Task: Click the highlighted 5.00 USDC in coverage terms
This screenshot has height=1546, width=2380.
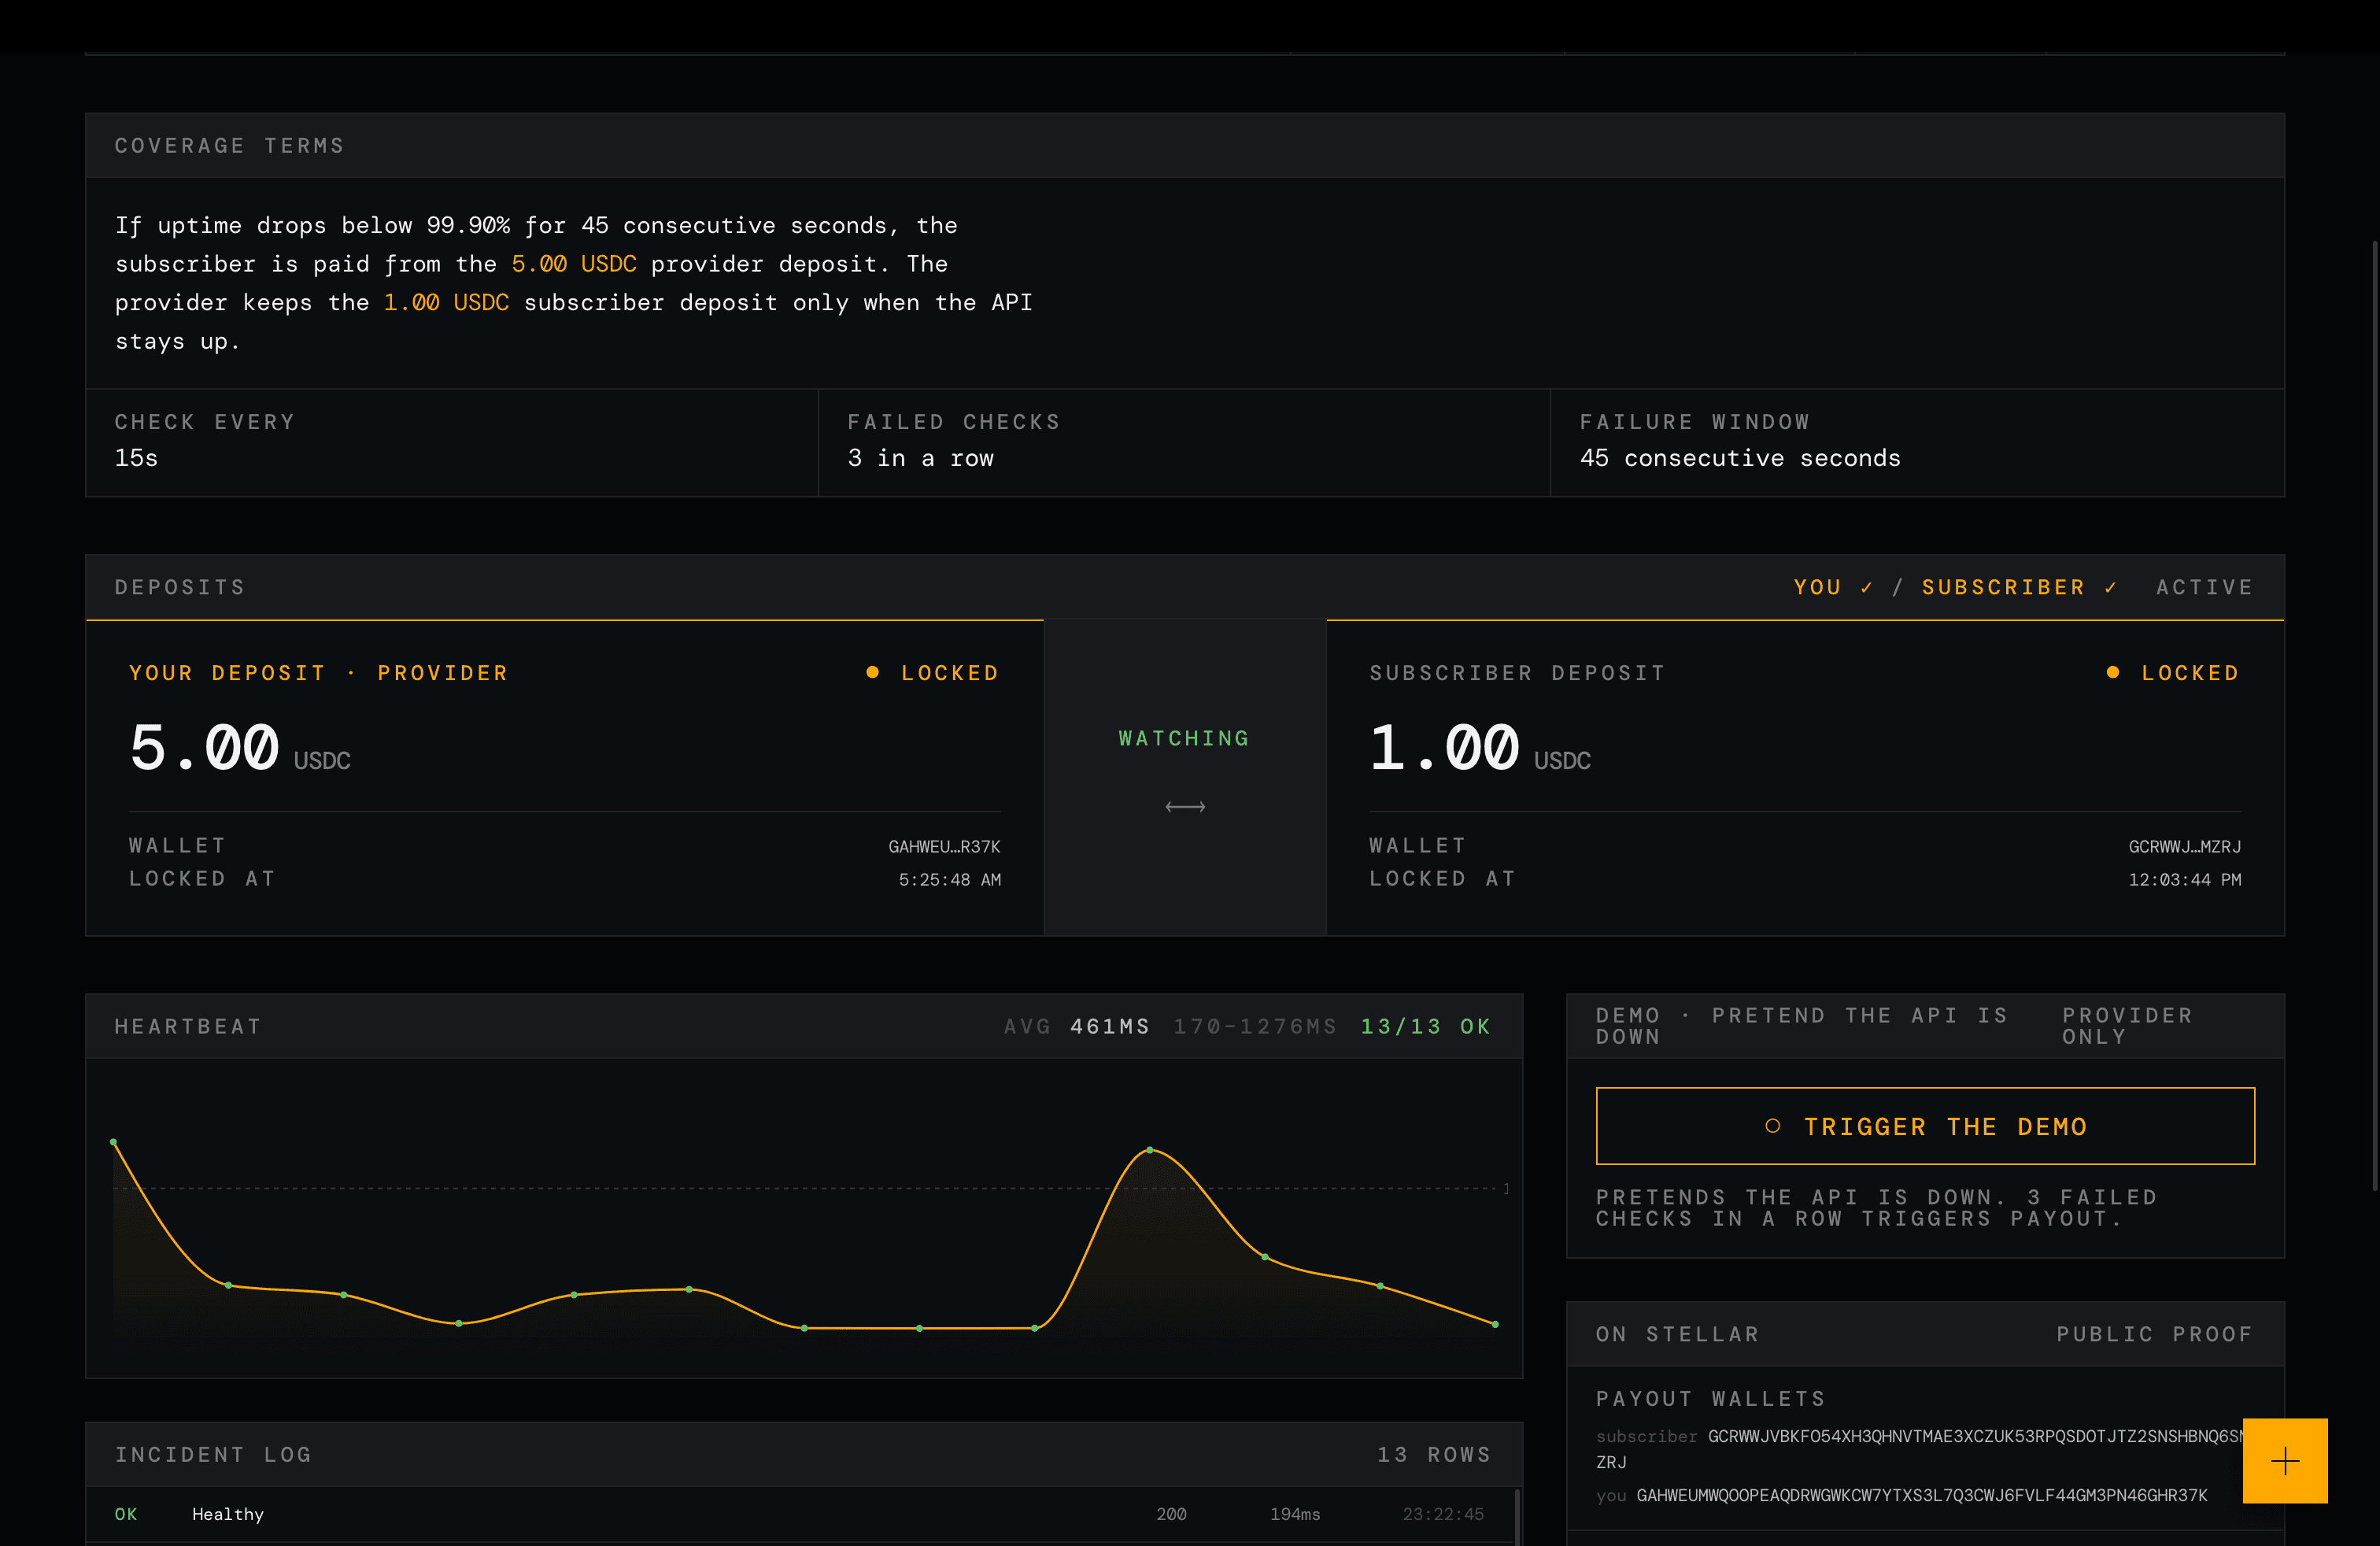Action: pyautogui.click(x=574, y=264)
